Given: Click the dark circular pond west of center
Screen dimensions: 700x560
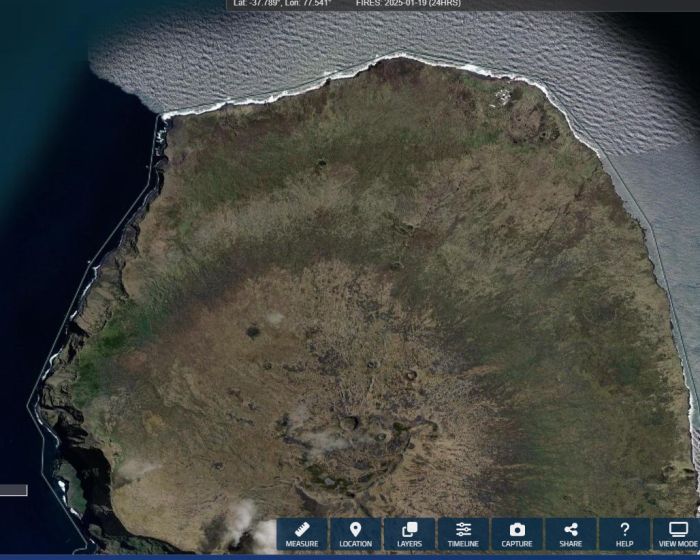Looking at the screenshot, I should tap(252, 332).
